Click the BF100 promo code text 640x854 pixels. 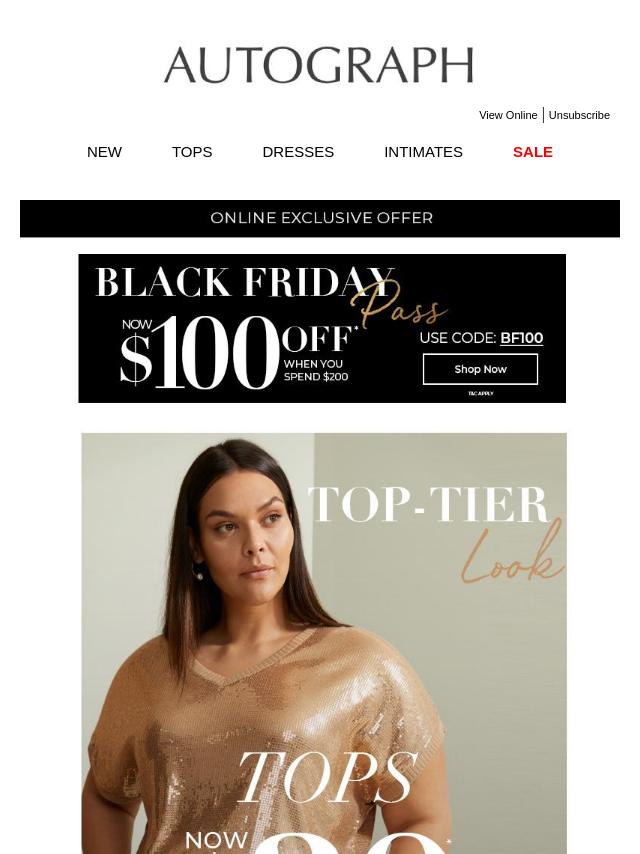(x=521, y=338)
